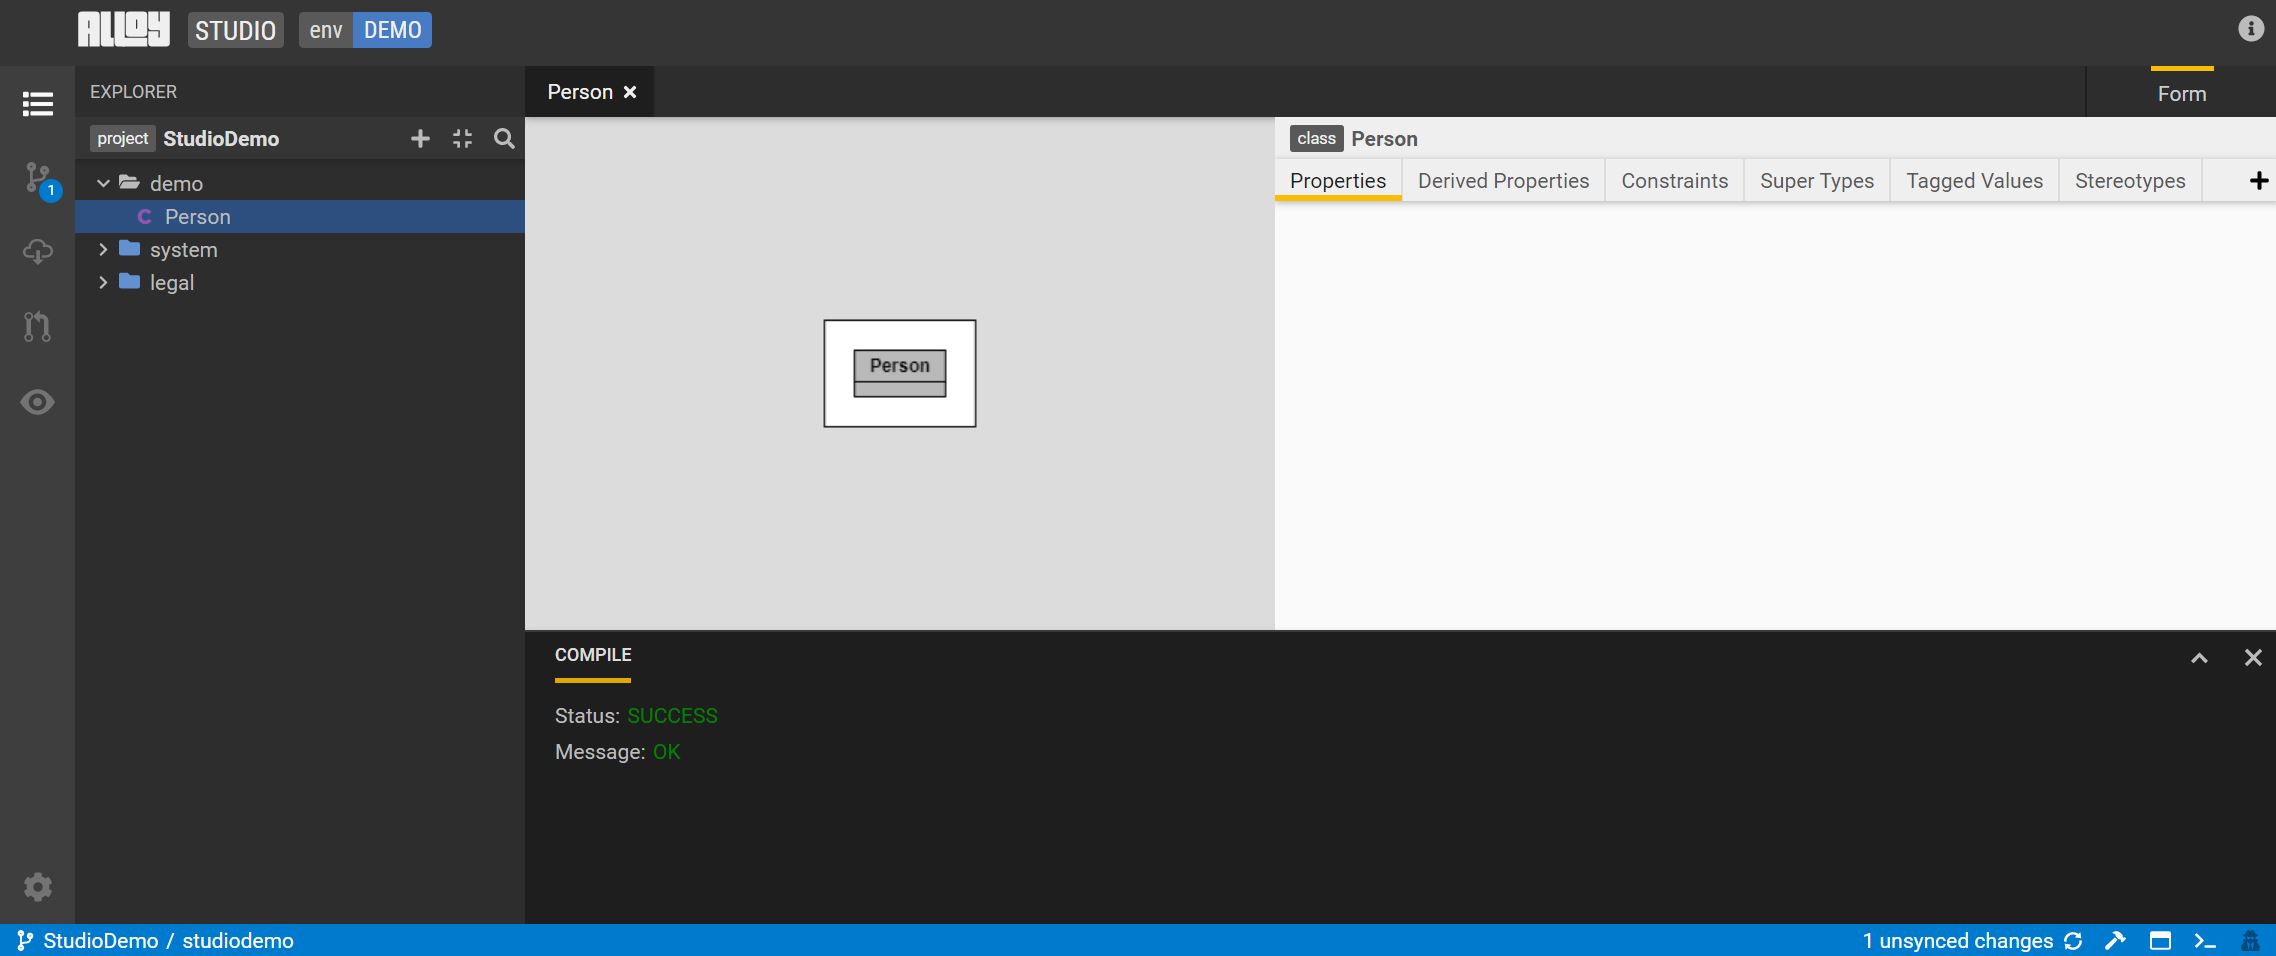The width and height of the screenshot is (2276, 956).
Task: Open the eye viewer sidebar icon
Action: (x=37, y=402)
